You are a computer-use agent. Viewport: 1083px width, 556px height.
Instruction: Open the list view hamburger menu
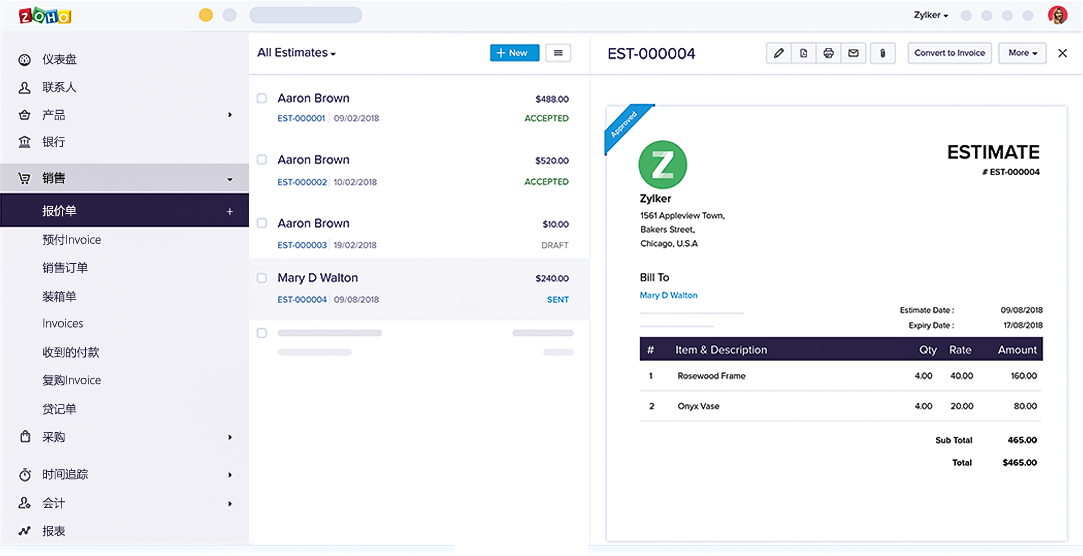pyautogui.click(x=558, y=52)
